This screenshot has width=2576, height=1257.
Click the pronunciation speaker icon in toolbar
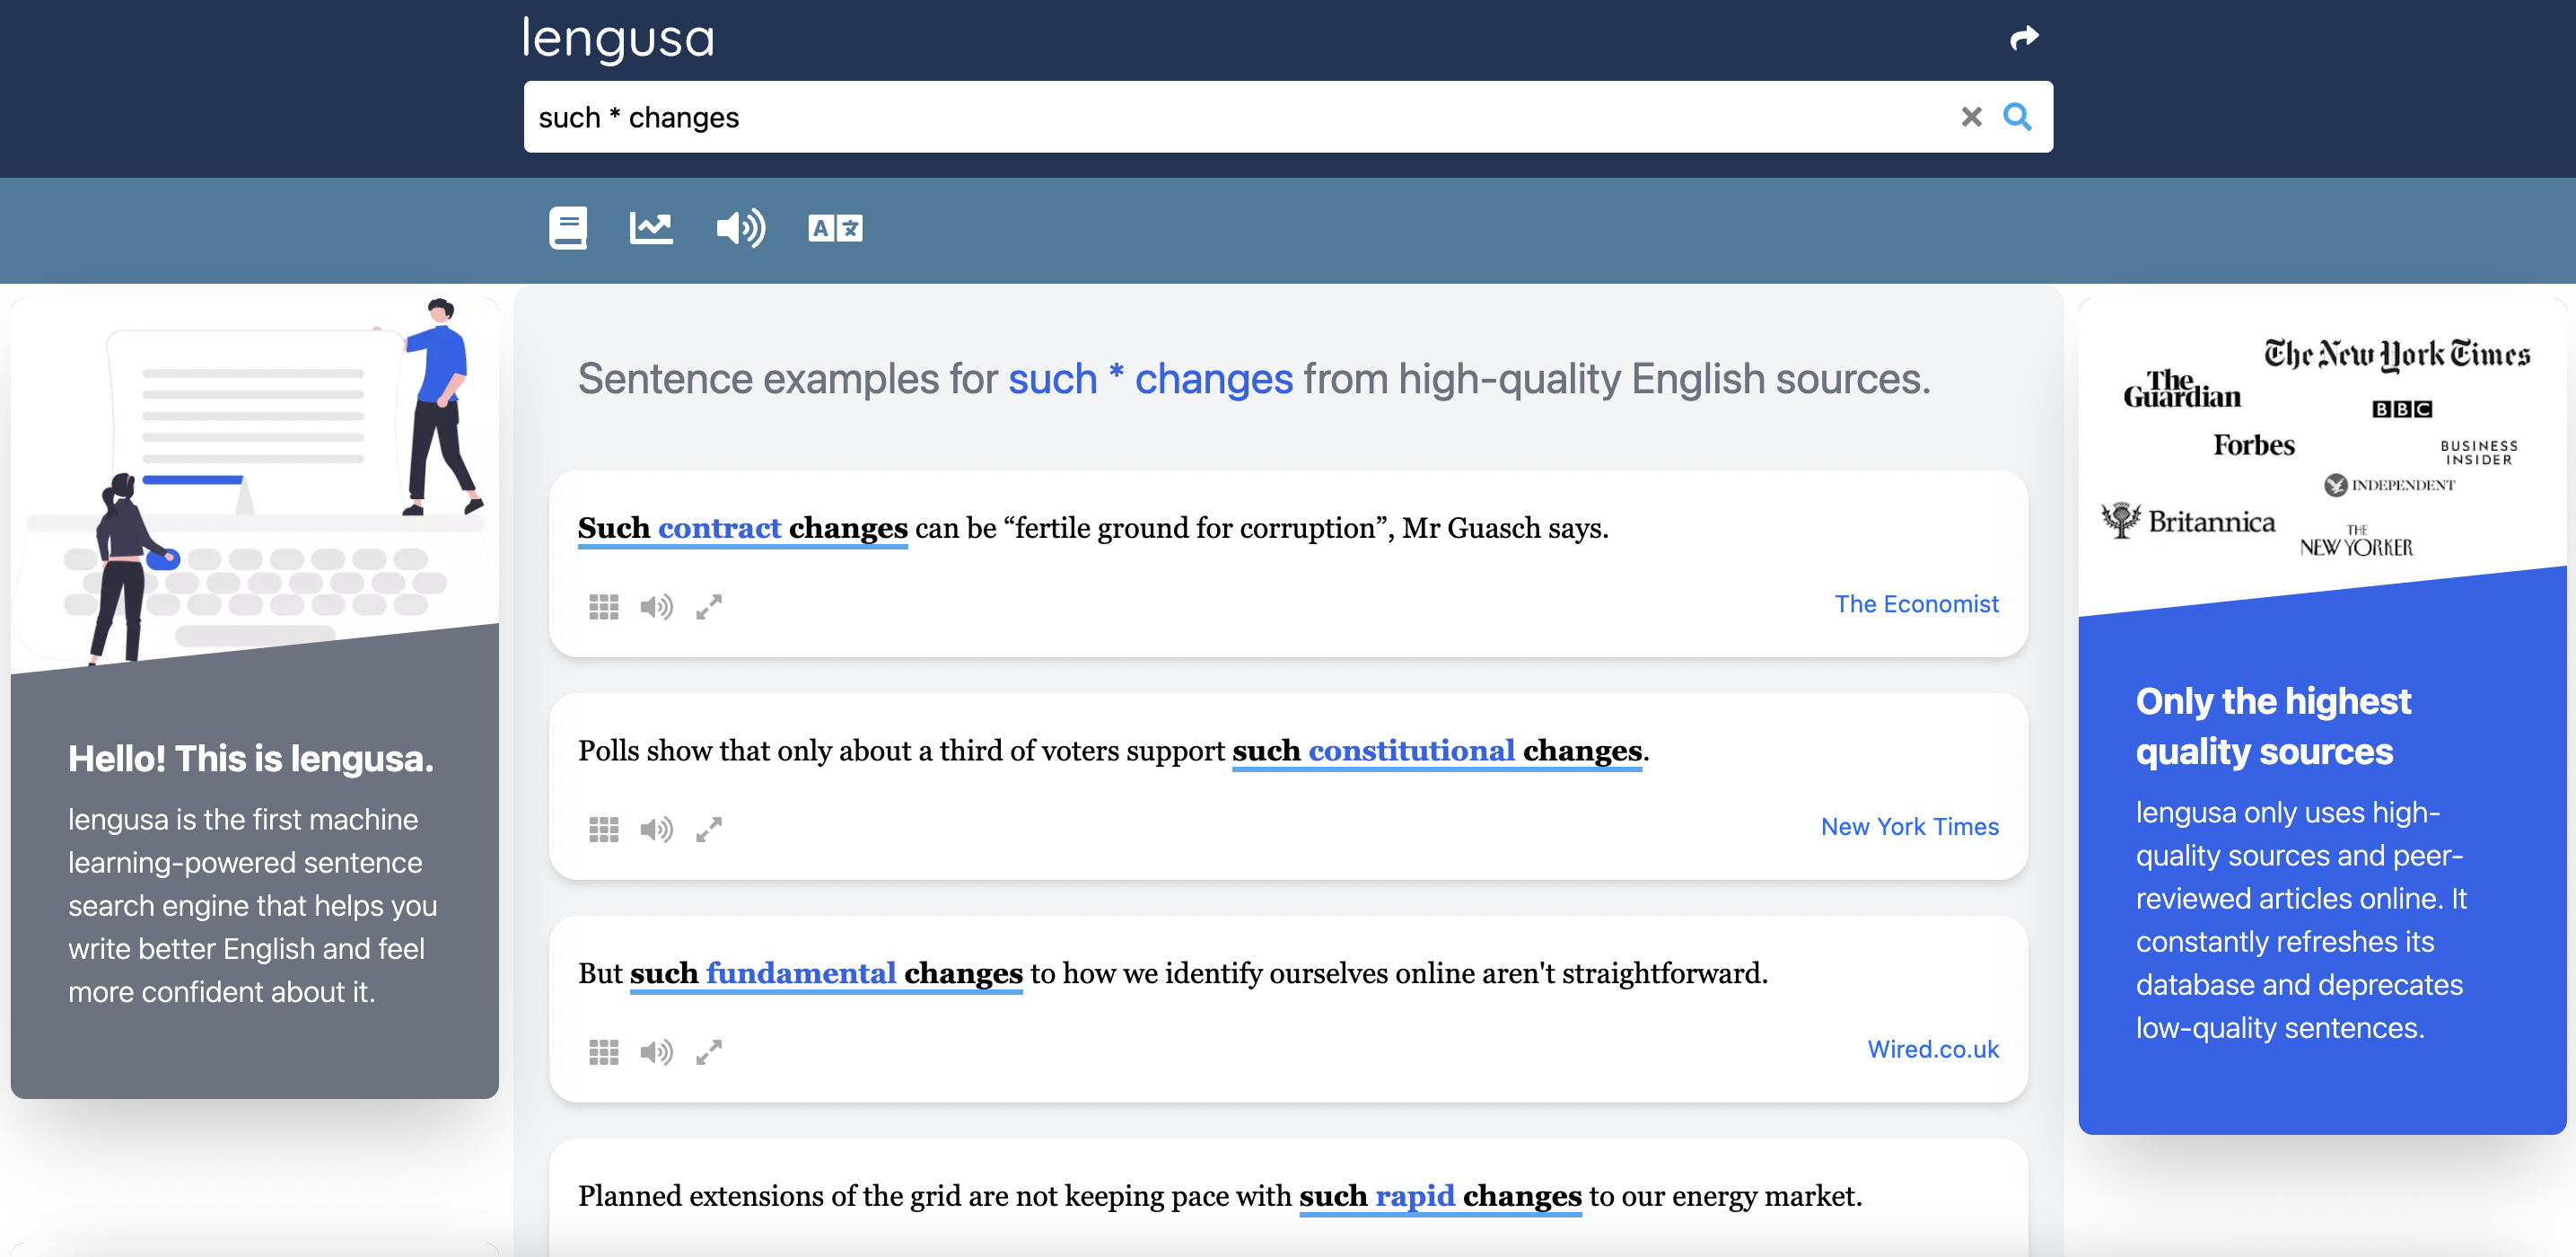click(x=741, y=228)
